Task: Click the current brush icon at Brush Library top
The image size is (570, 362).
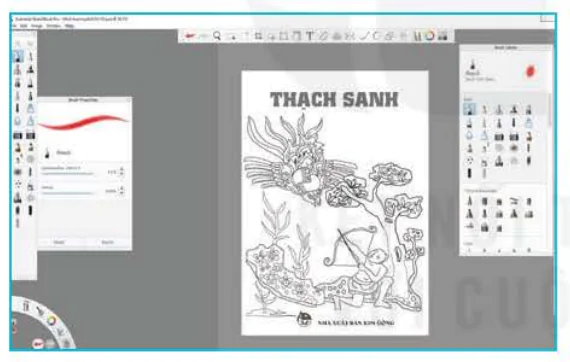Action: [x=472, y=65]
